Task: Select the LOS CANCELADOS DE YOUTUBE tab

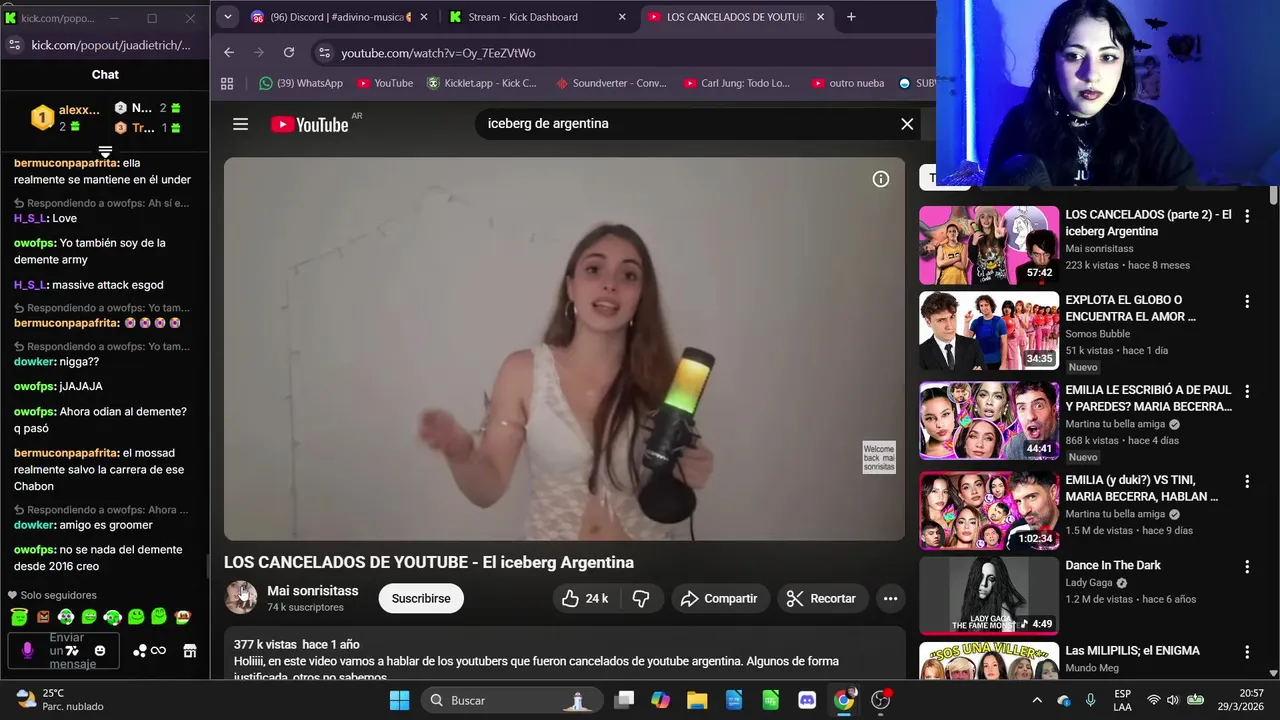Action: pos(735,17)
